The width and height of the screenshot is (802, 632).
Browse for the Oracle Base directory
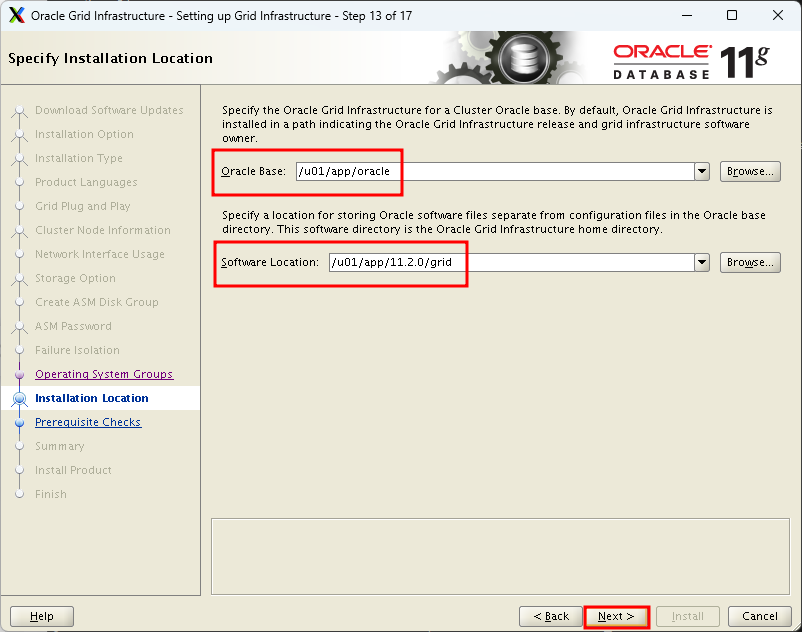(750, 171)
